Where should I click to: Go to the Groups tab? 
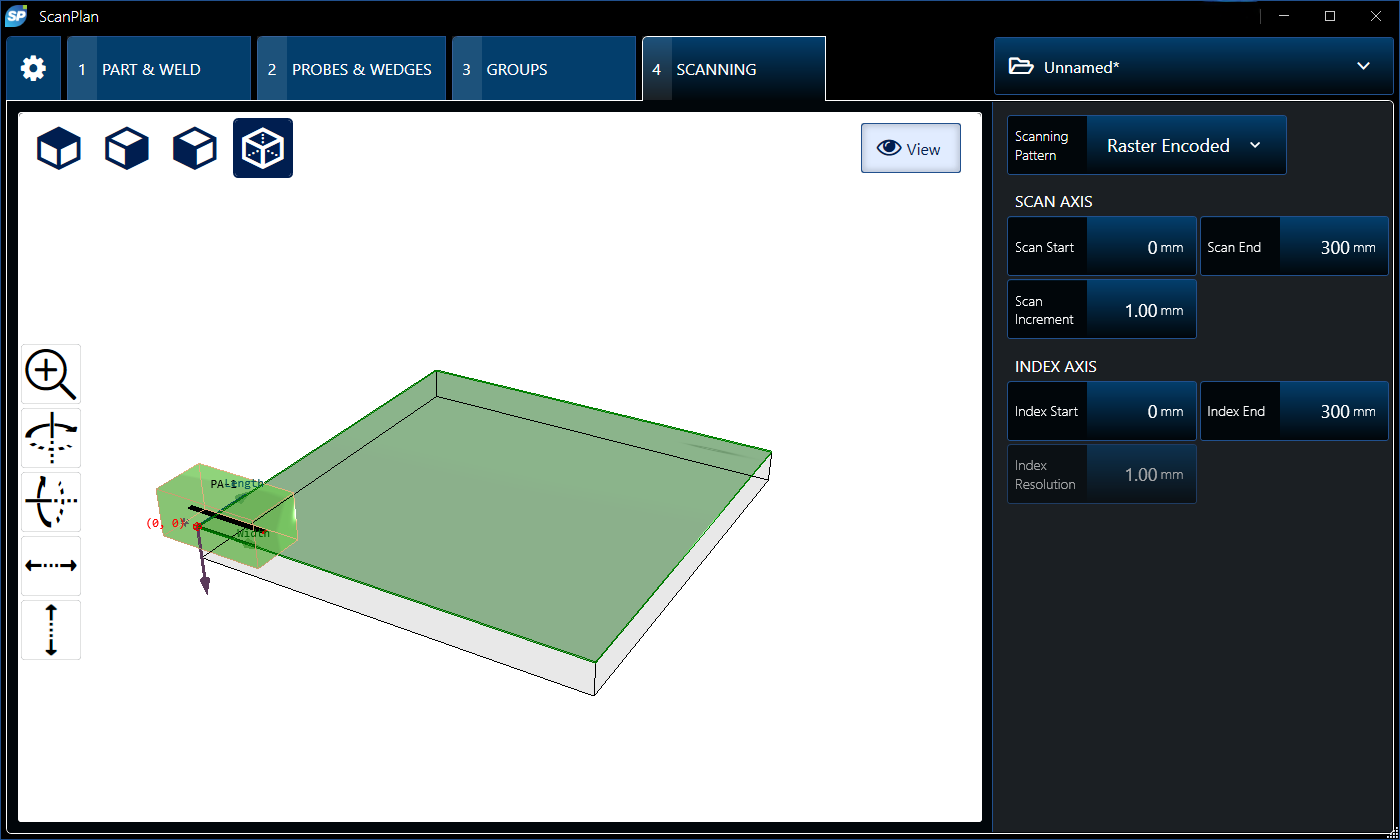click(x=543, y=70)
